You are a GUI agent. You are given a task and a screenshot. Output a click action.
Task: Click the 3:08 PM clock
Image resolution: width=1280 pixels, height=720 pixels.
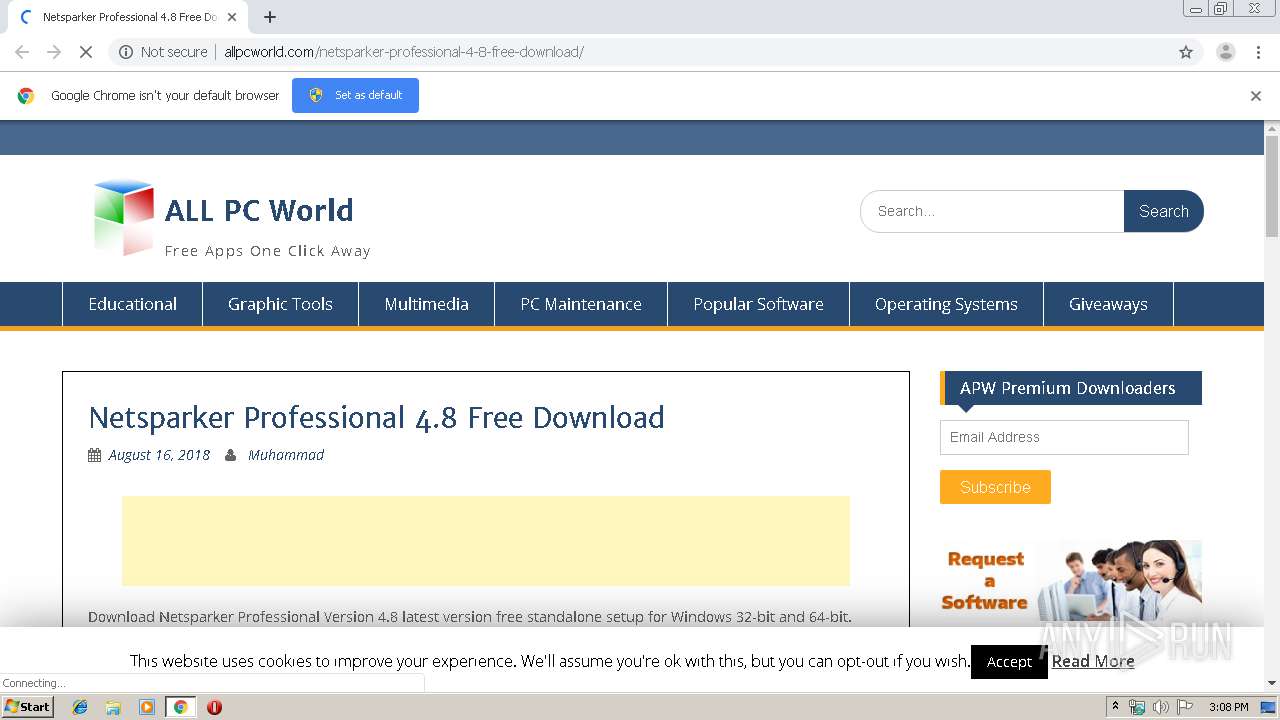[1228, 707]
